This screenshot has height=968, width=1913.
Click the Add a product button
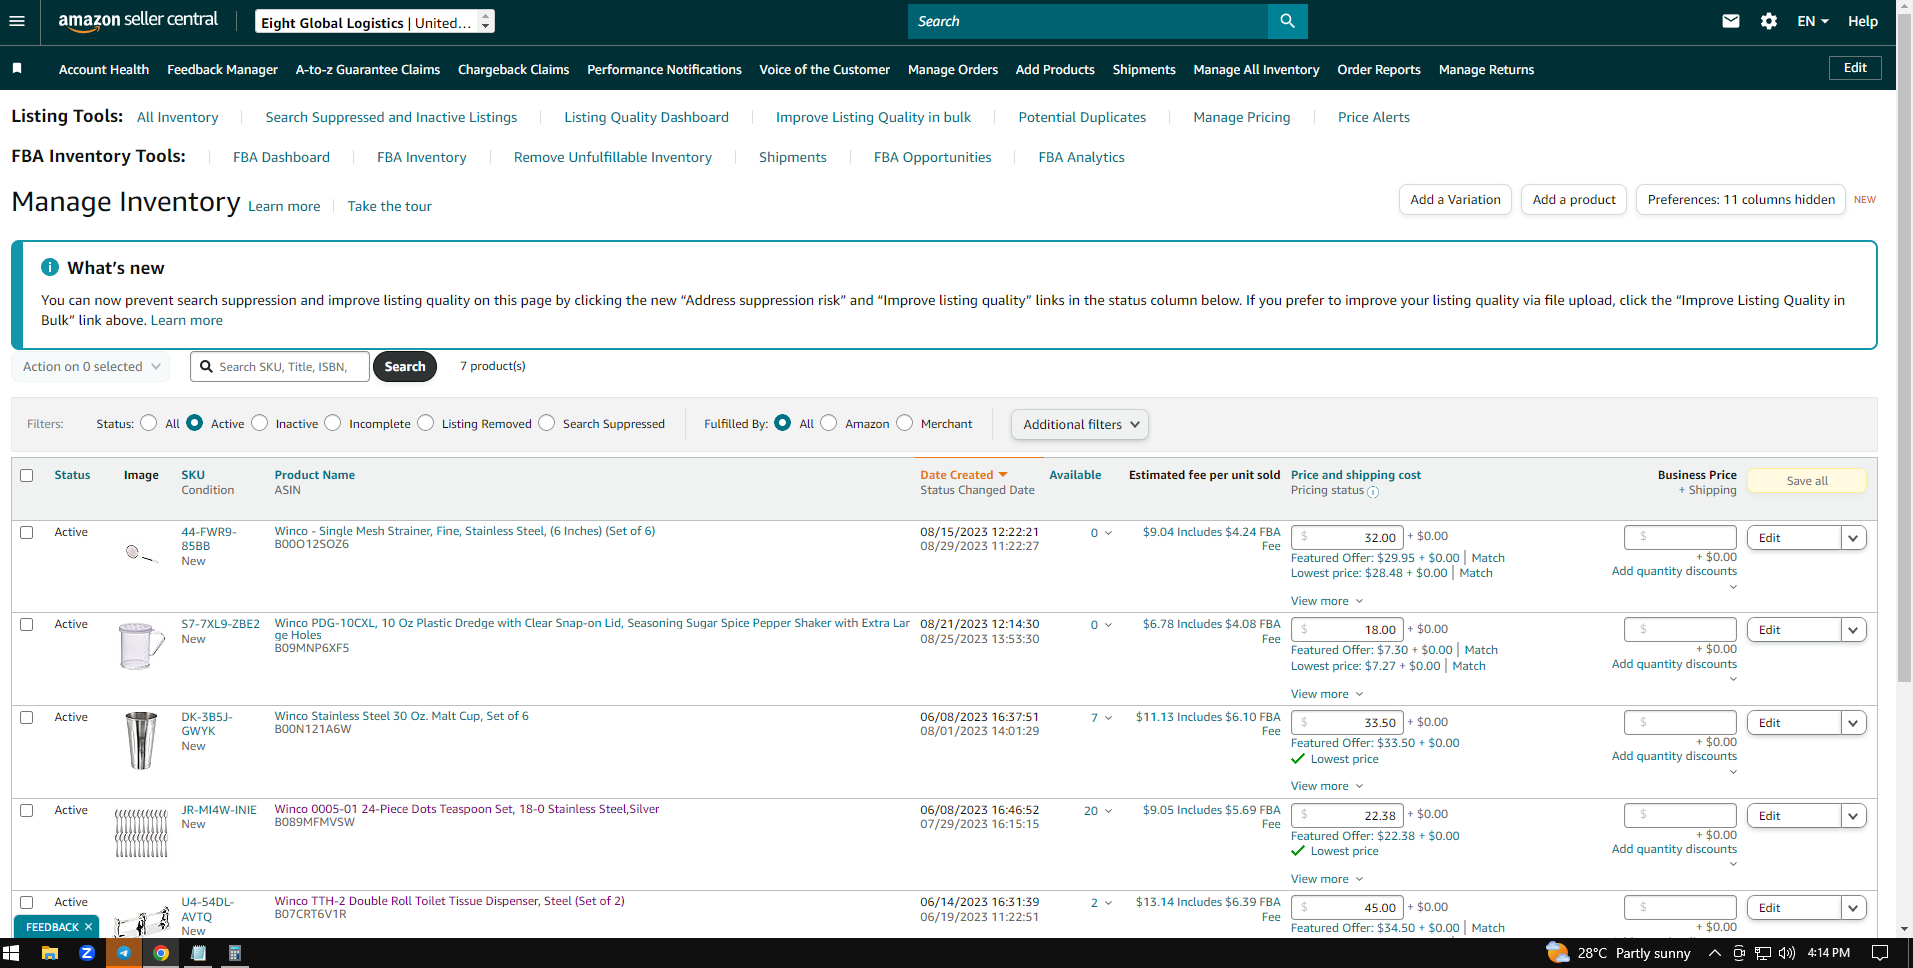[1574, 199]
